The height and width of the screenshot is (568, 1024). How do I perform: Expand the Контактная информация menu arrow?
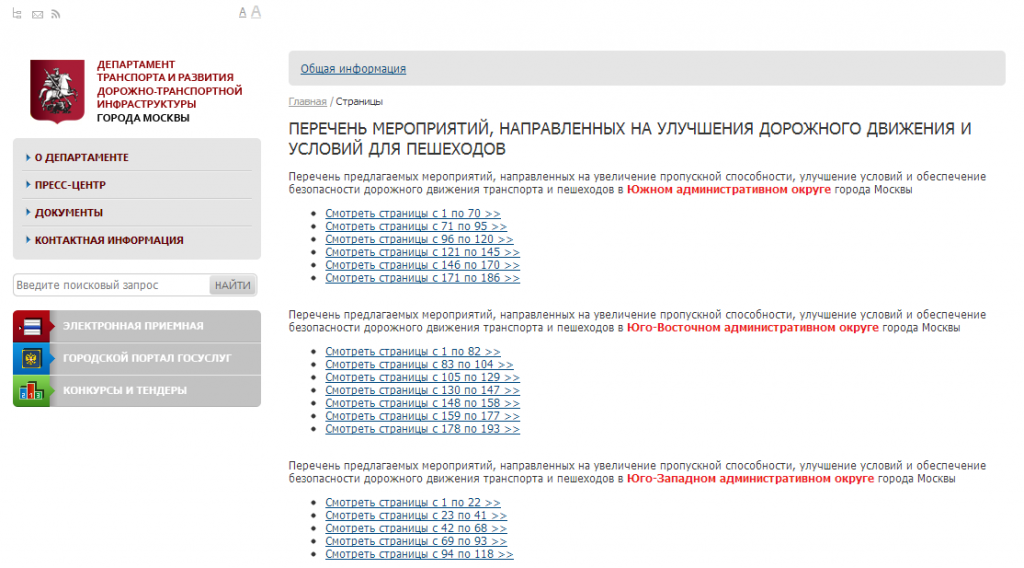tap(28, 240)
